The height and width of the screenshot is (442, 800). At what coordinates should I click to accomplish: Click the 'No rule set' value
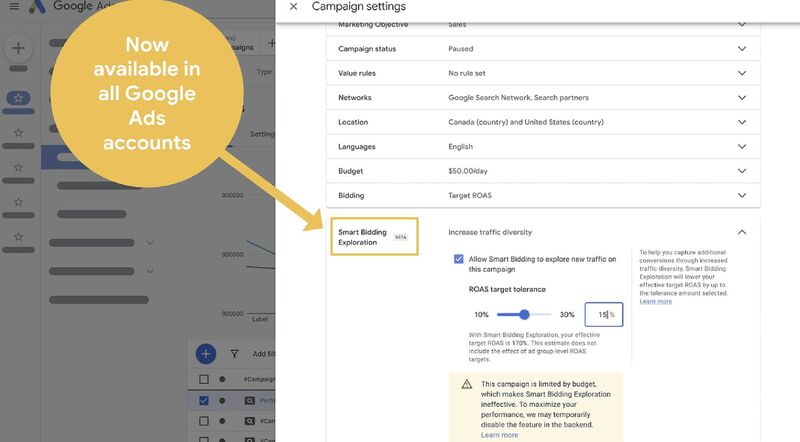click(x=467, y=73)
